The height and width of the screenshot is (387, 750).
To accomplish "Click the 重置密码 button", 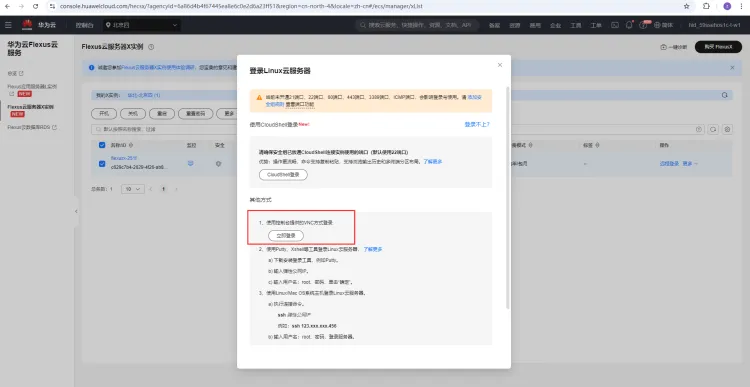I will pyautogui.click(x=196, y=114).
